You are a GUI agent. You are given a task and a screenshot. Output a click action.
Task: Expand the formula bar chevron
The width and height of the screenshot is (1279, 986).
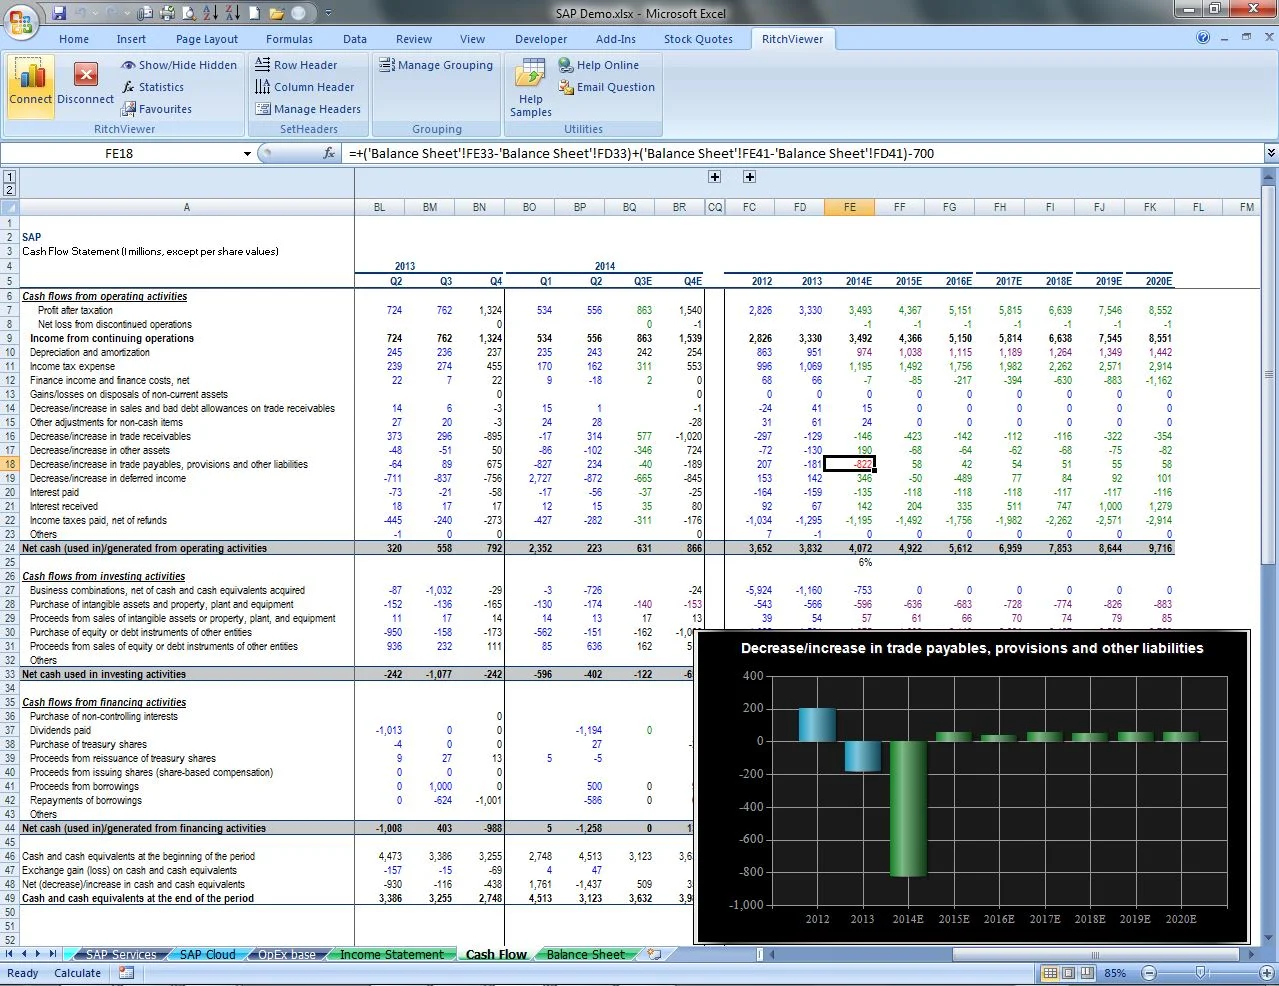tap(1271, 153)
